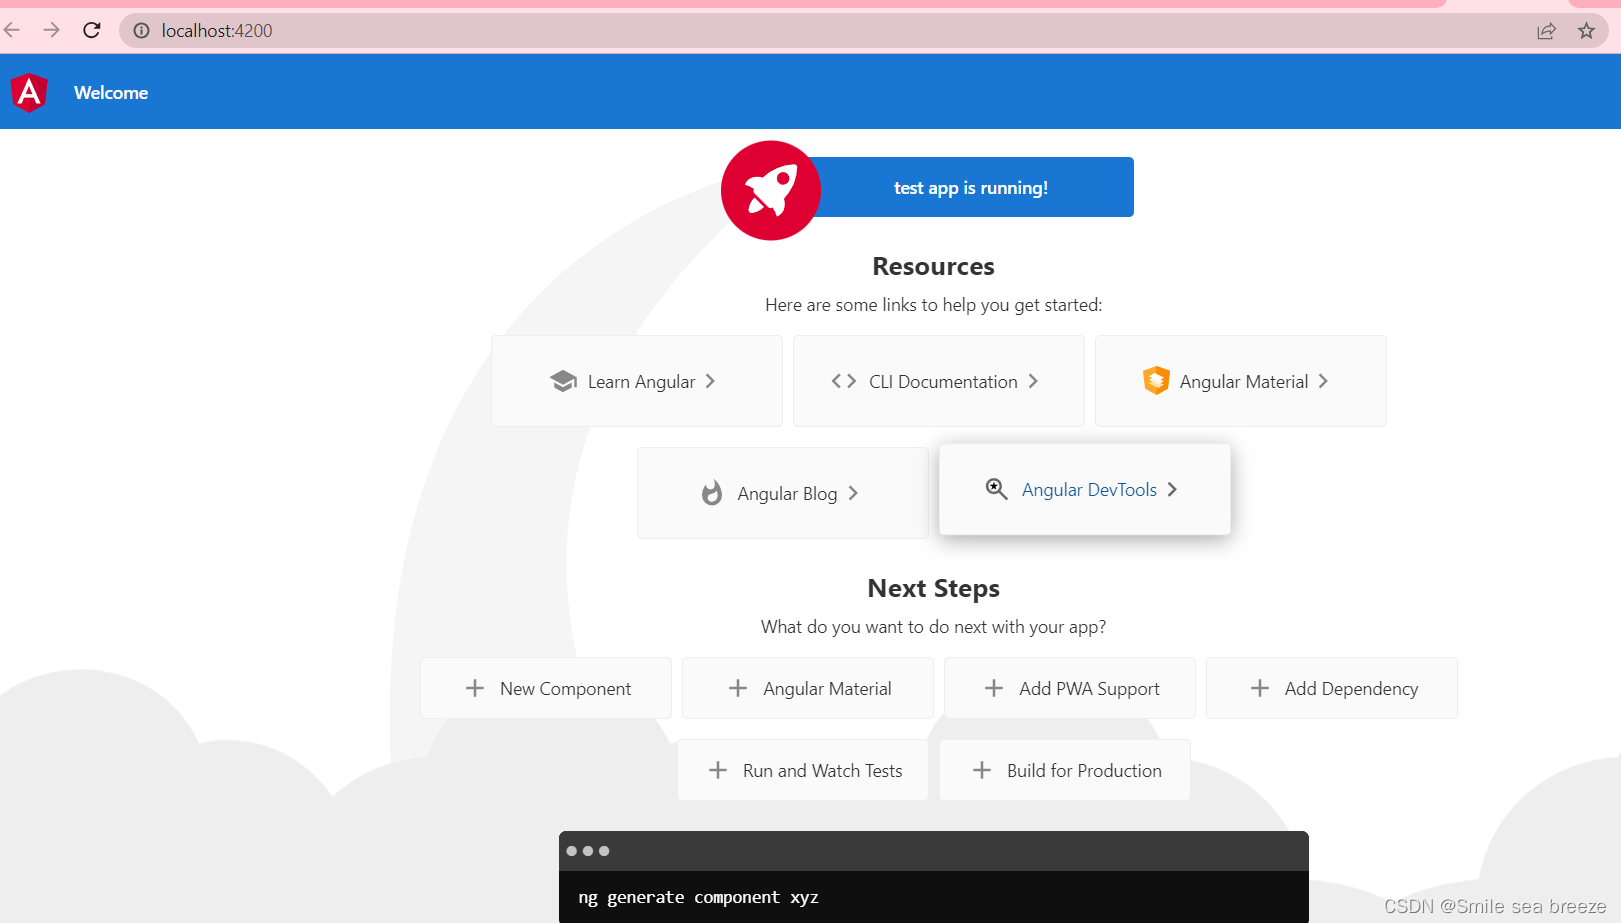Go forward with the browser forward arrow

click(52, 30)
